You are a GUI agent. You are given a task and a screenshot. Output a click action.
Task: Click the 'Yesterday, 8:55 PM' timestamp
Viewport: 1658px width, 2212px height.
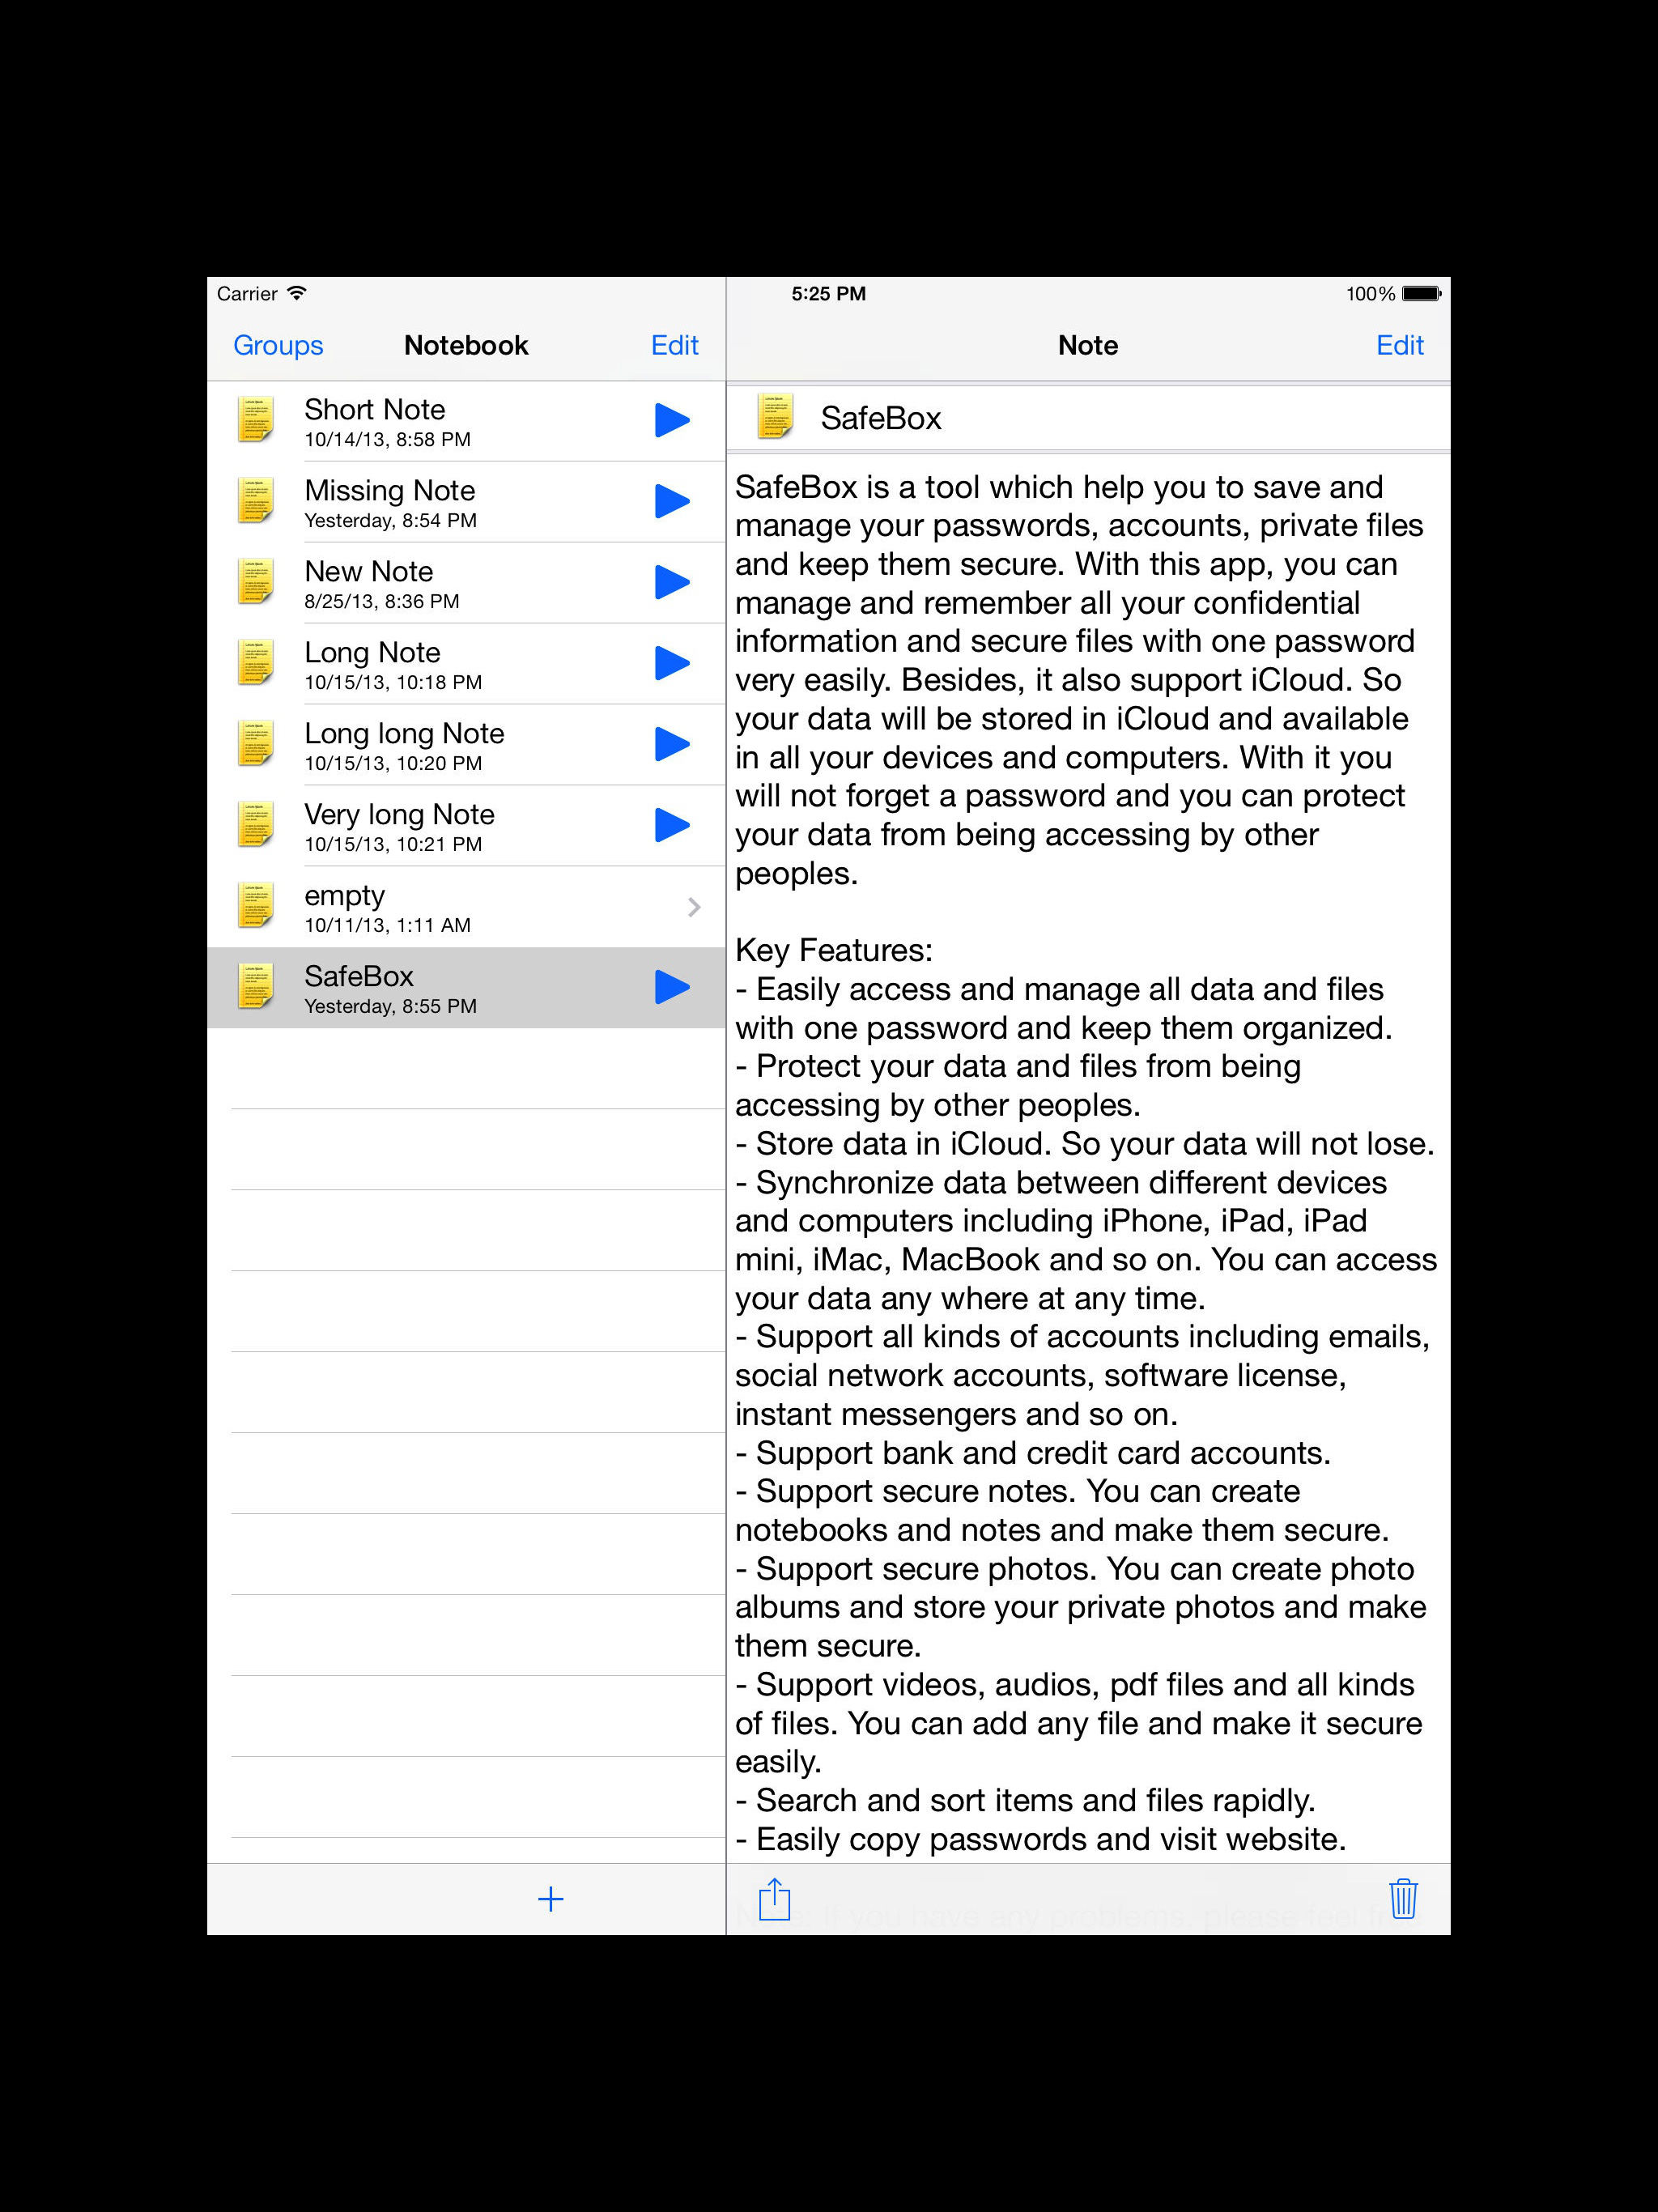(x=391, y=1007)
